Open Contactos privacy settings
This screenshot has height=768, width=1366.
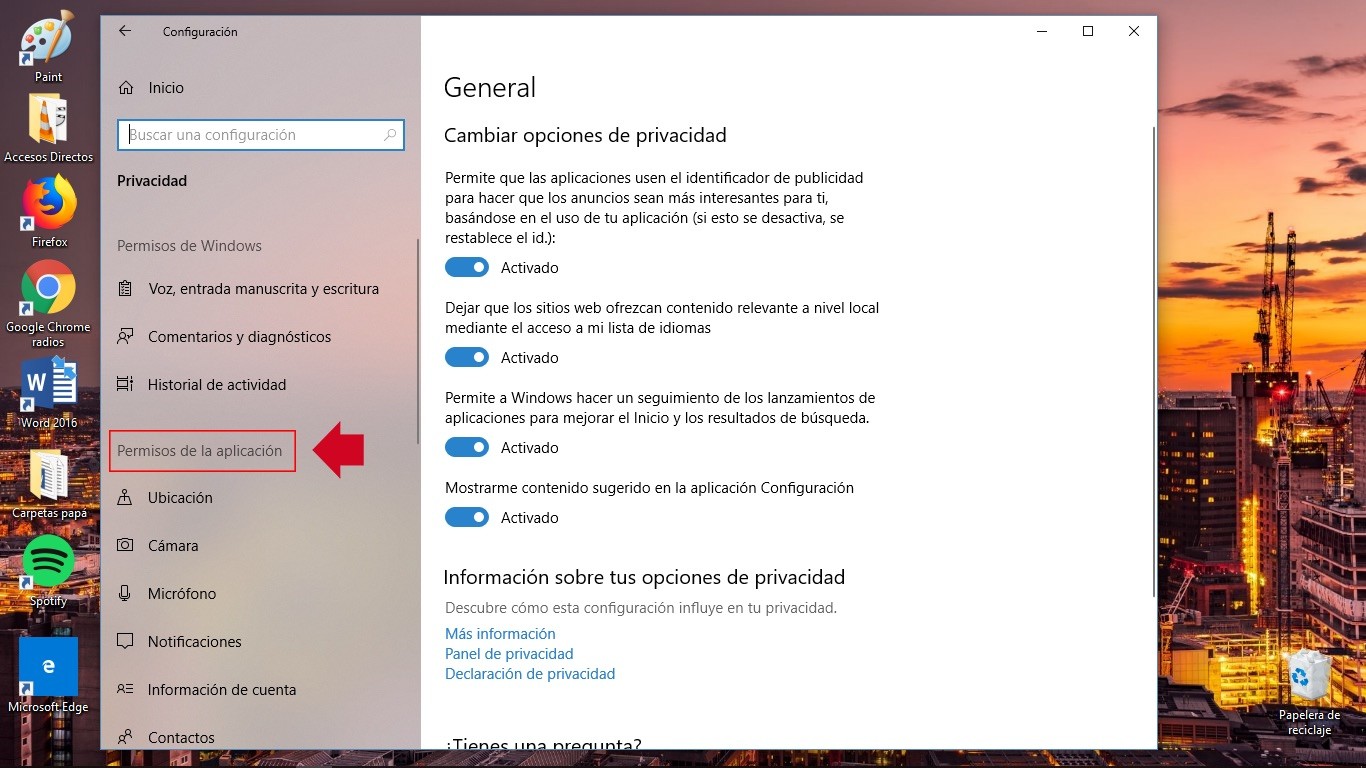183,737
